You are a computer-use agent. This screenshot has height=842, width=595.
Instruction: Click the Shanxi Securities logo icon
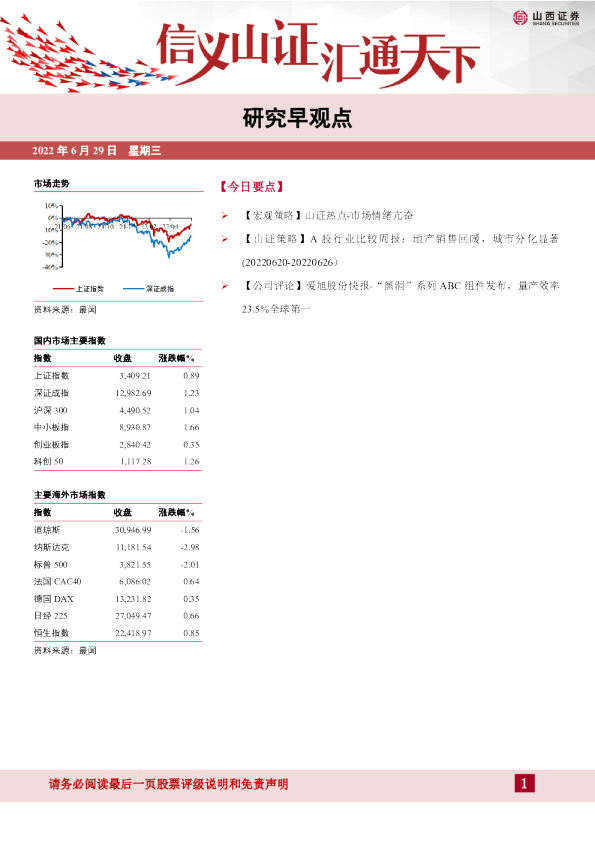click(520, 18)
